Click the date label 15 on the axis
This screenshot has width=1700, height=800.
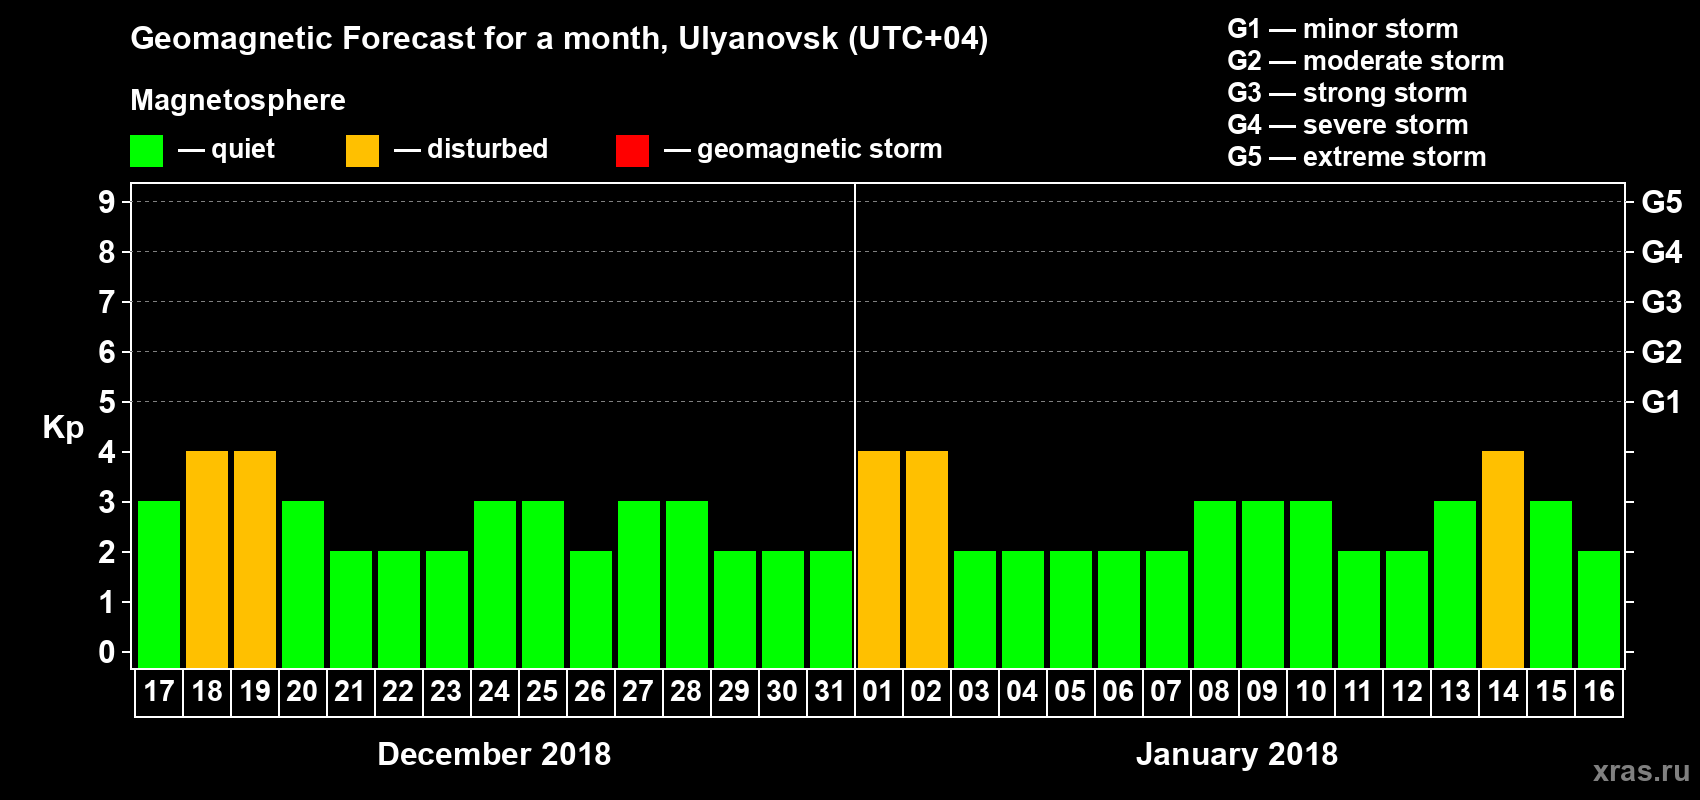[1551, 691]
